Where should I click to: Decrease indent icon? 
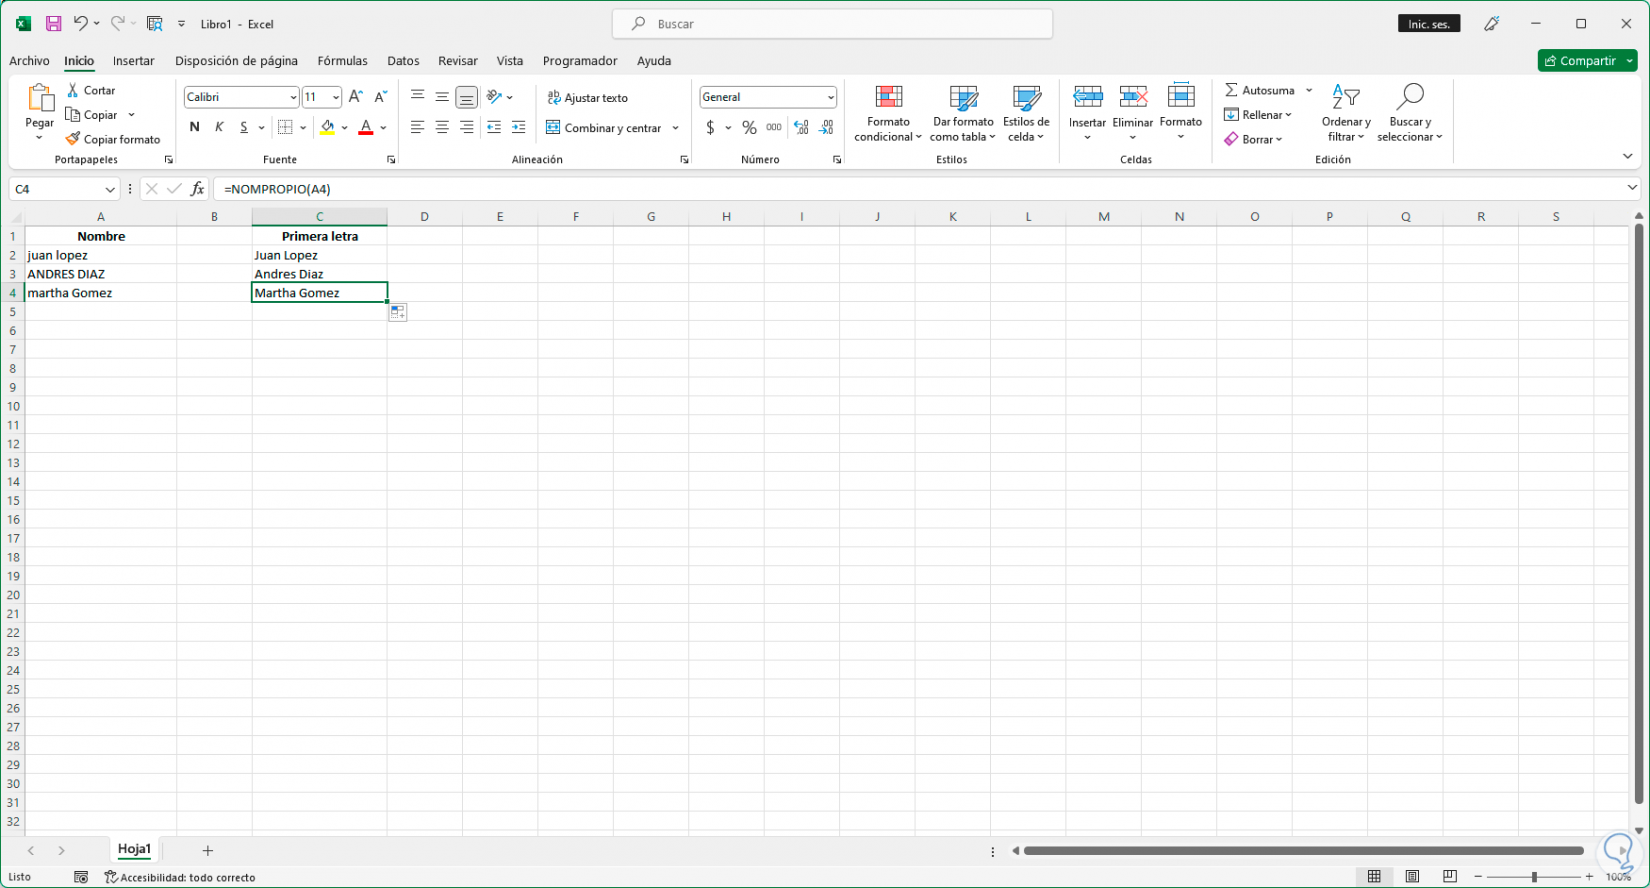(494, 127)
